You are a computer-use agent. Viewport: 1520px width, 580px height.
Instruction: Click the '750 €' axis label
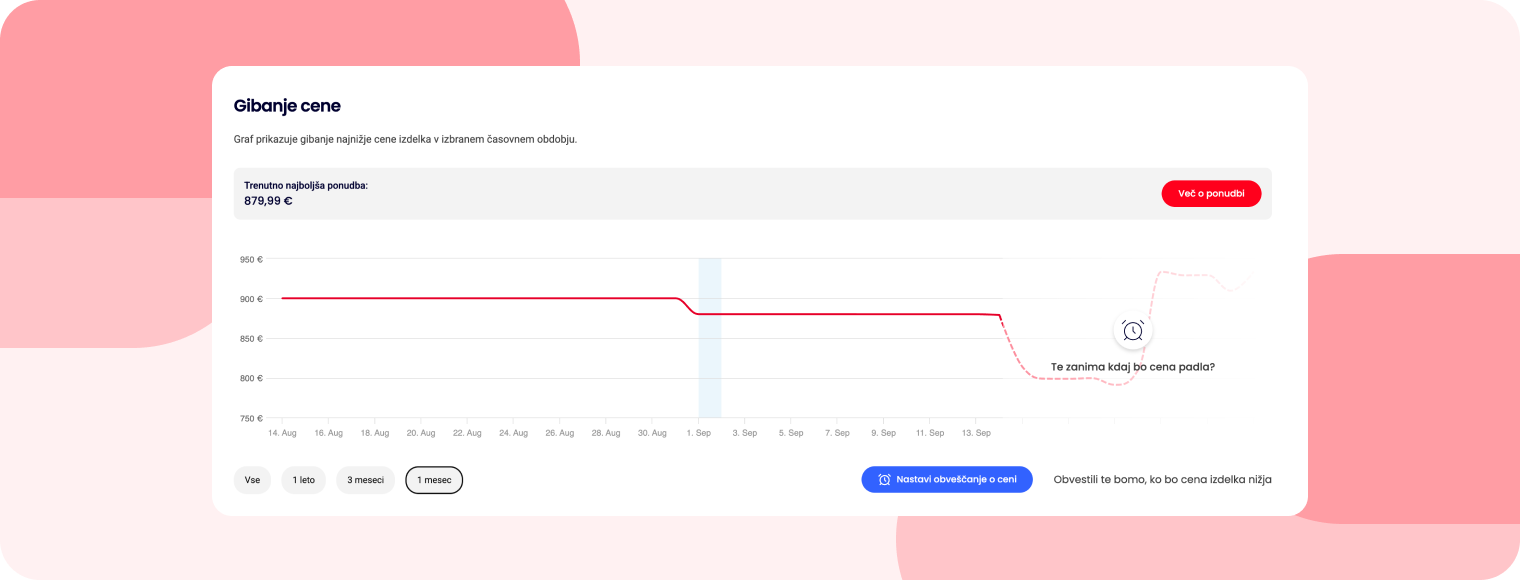point(251,419)
